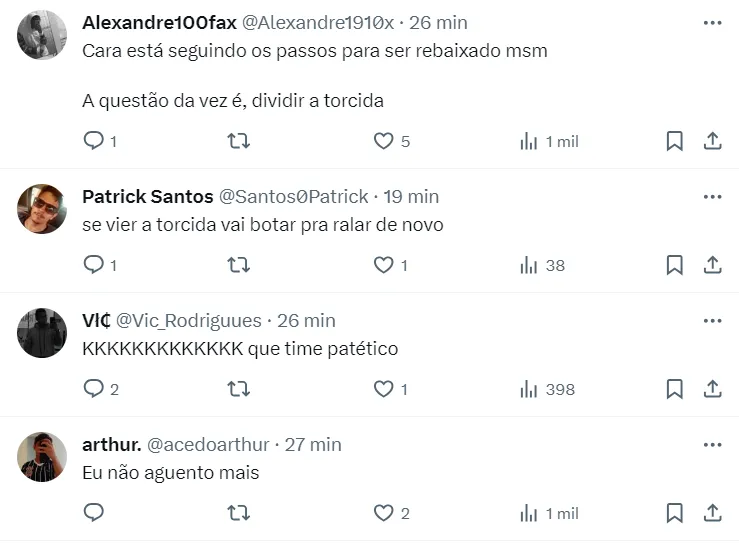Open more options on Alexandre100fax's tweet
The height and width of the screenshot is (544, 739).
712,22
